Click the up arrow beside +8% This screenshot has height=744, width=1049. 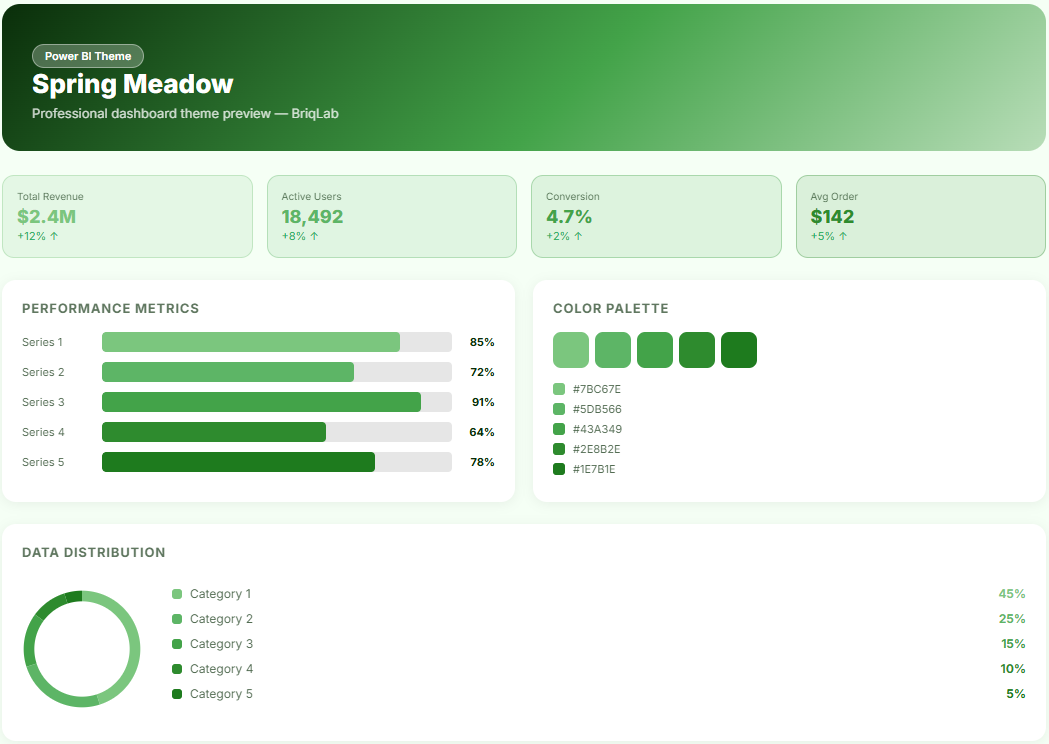pos(314,237)
